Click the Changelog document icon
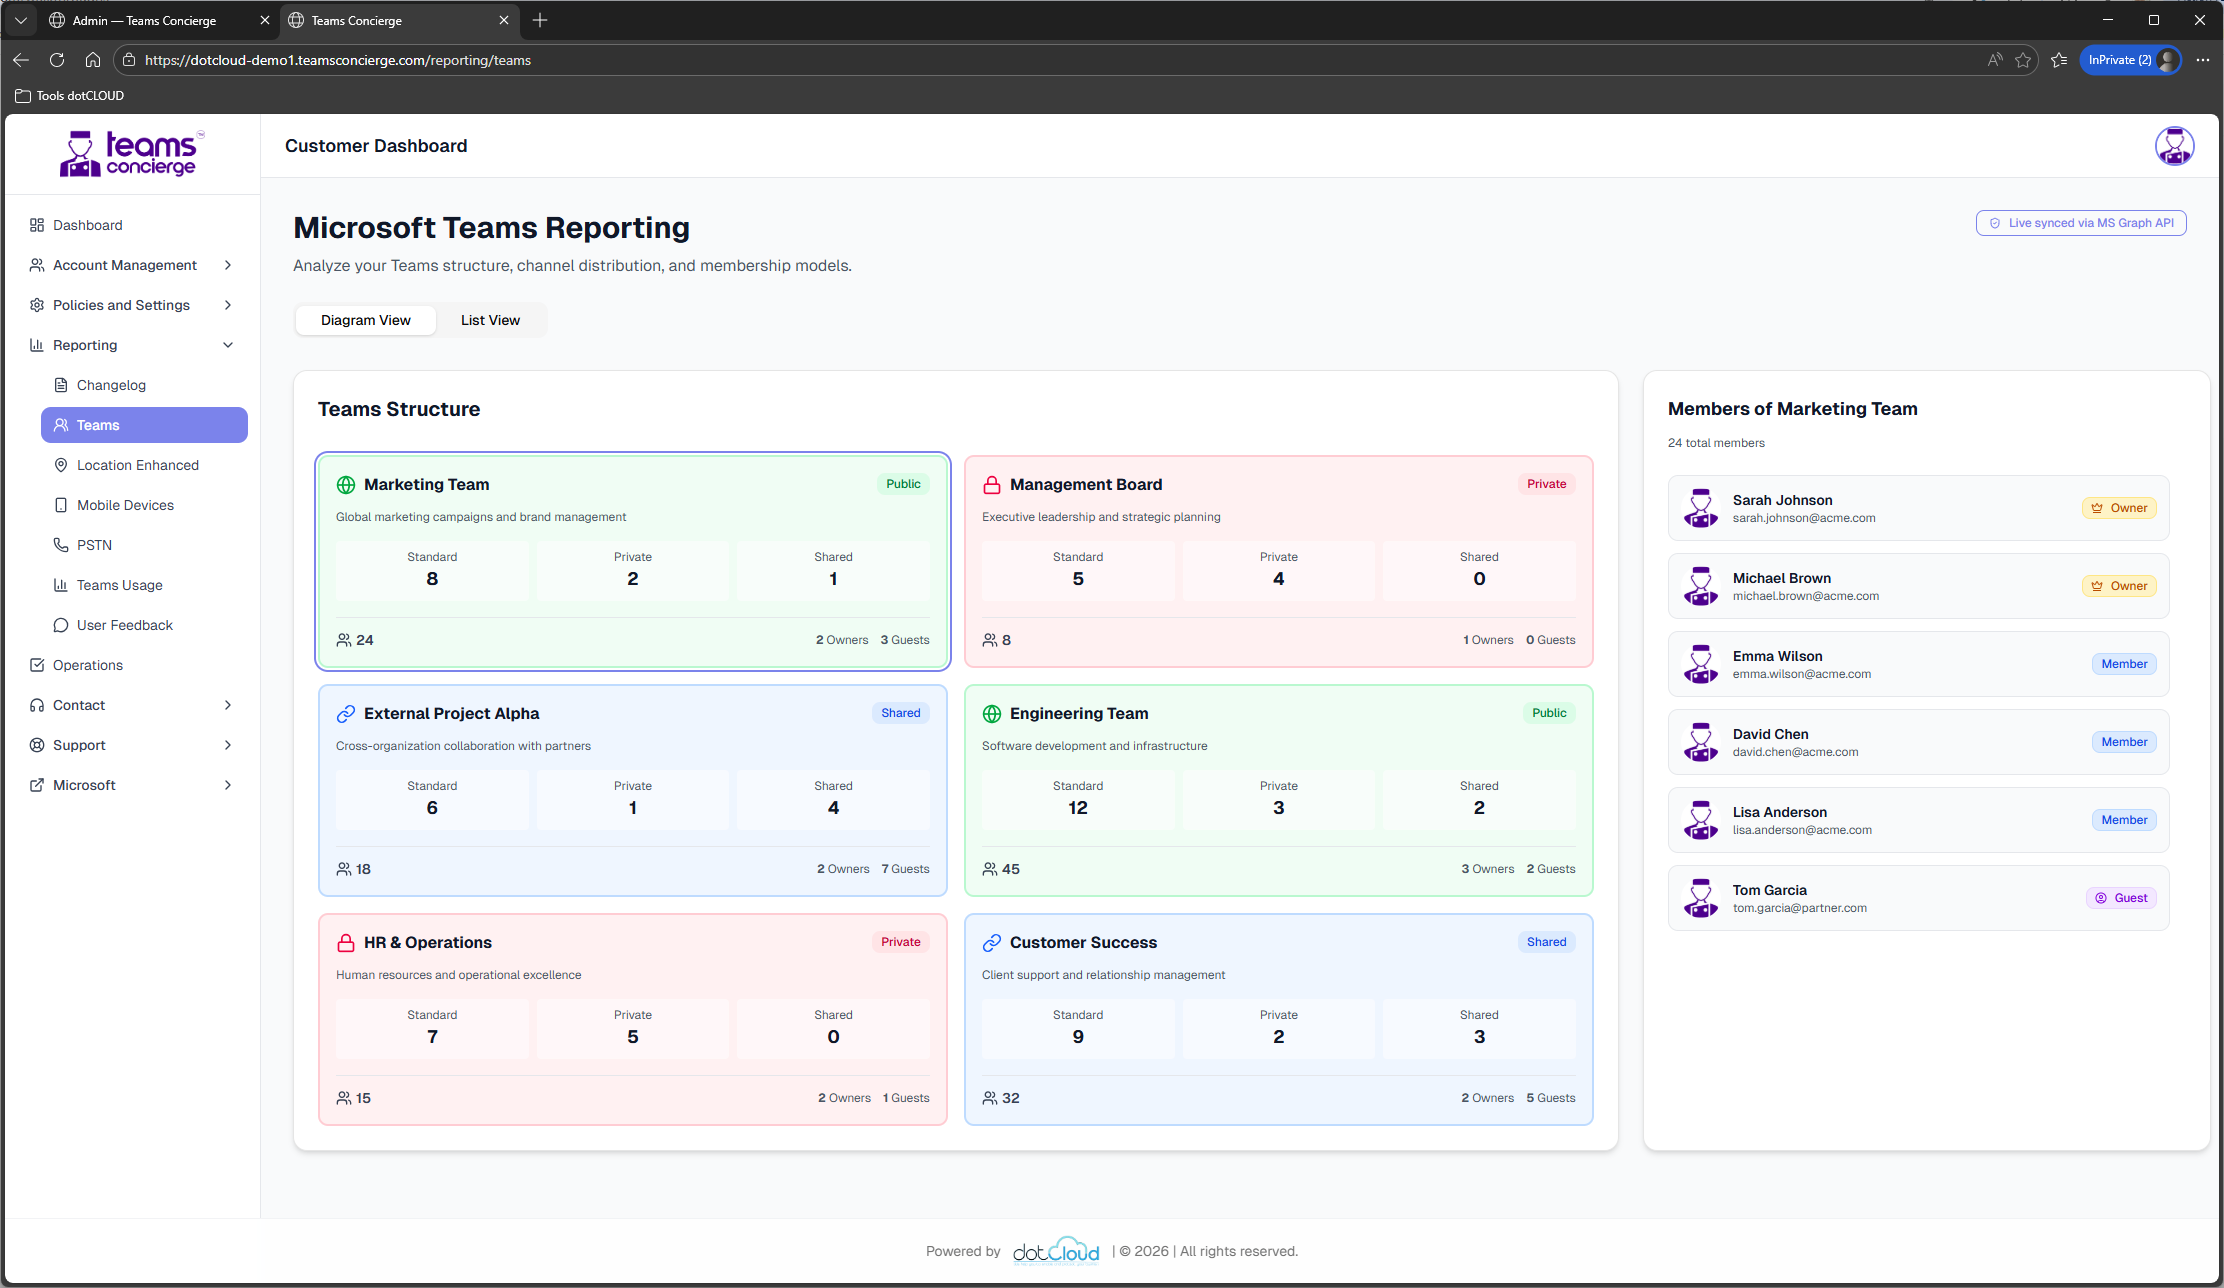 tap(61, 385)
